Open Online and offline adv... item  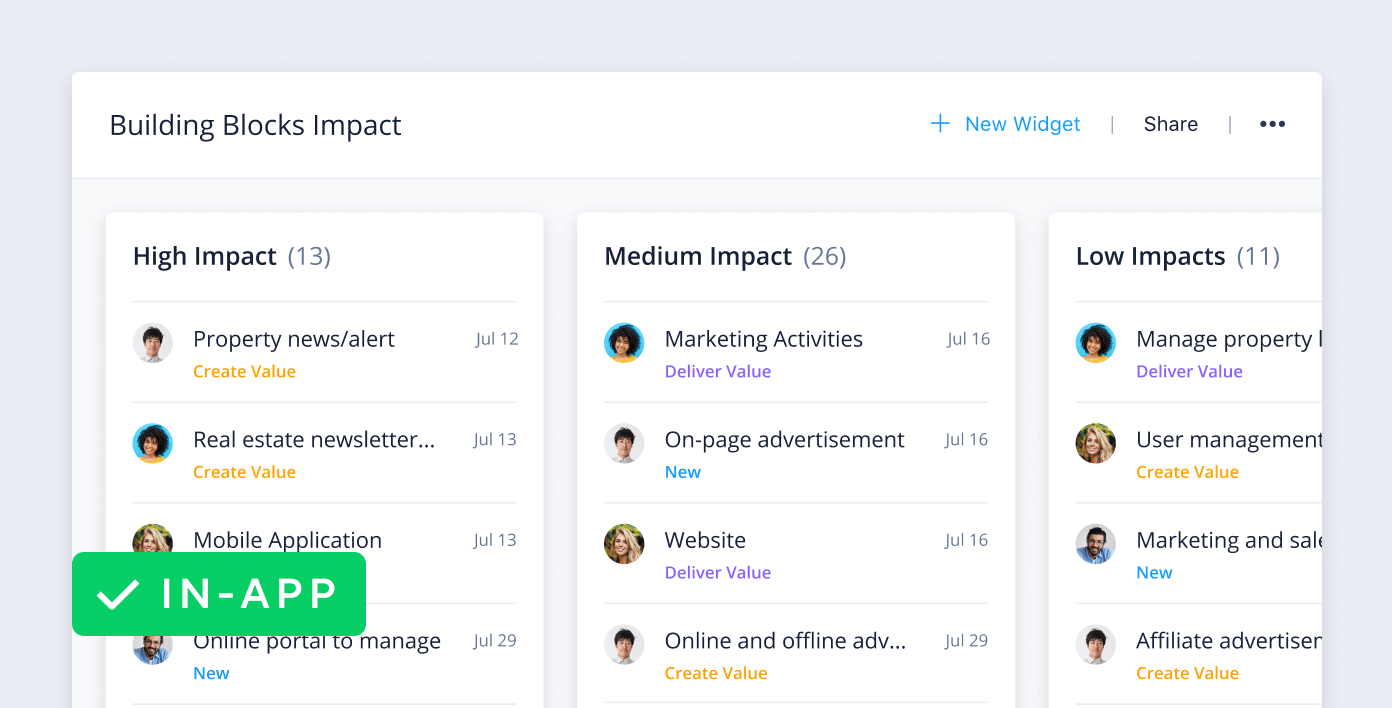[785, 641]
